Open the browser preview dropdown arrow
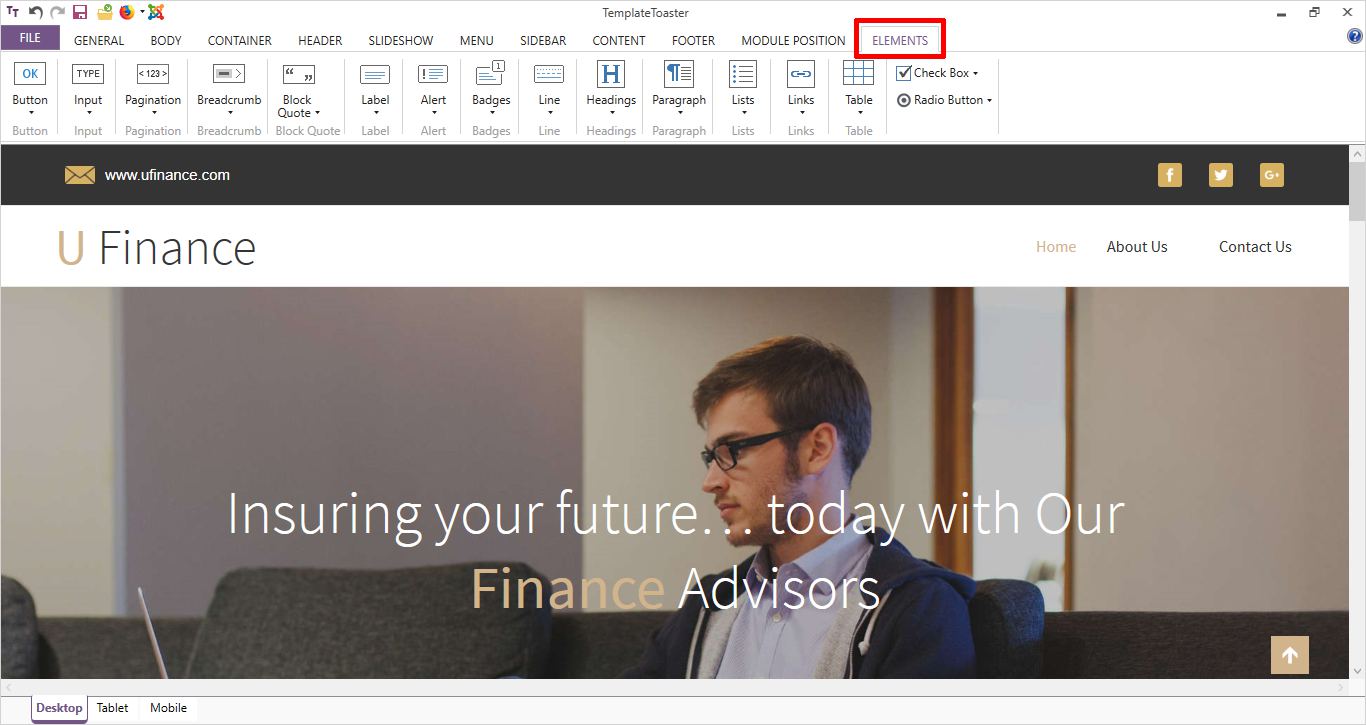The image size is (1366, 725). (x=142, y=13)
